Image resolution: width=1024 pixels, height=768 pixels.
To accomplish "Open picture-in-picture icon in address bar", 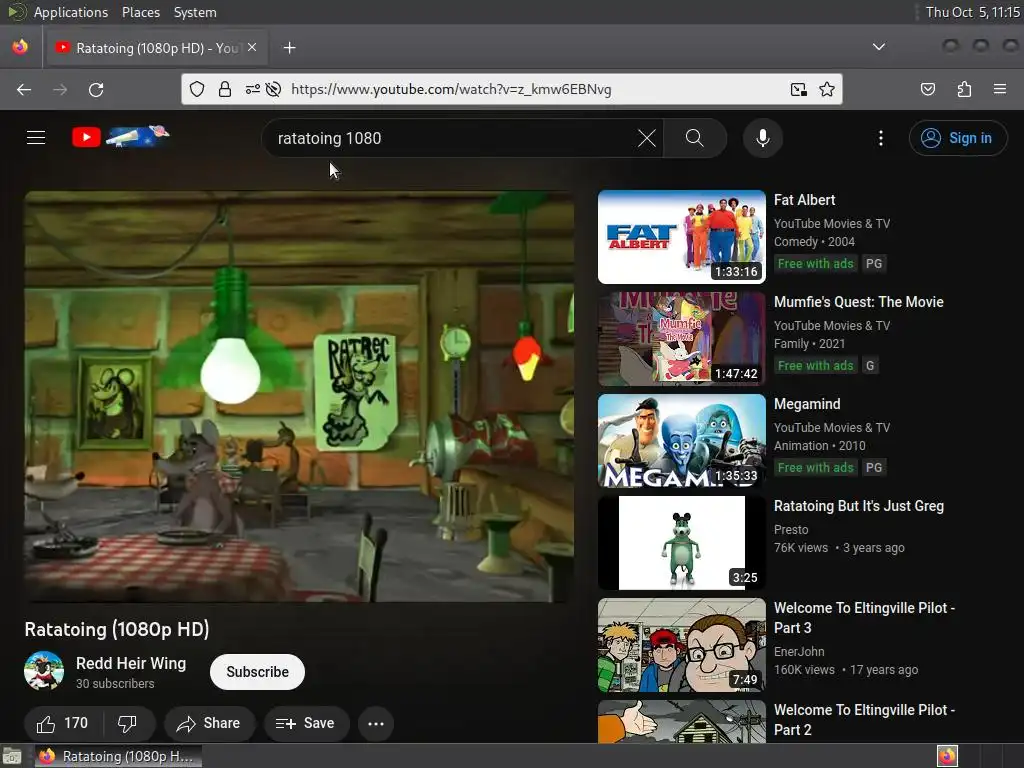I will pyautogui.click(x=799, y=89).
